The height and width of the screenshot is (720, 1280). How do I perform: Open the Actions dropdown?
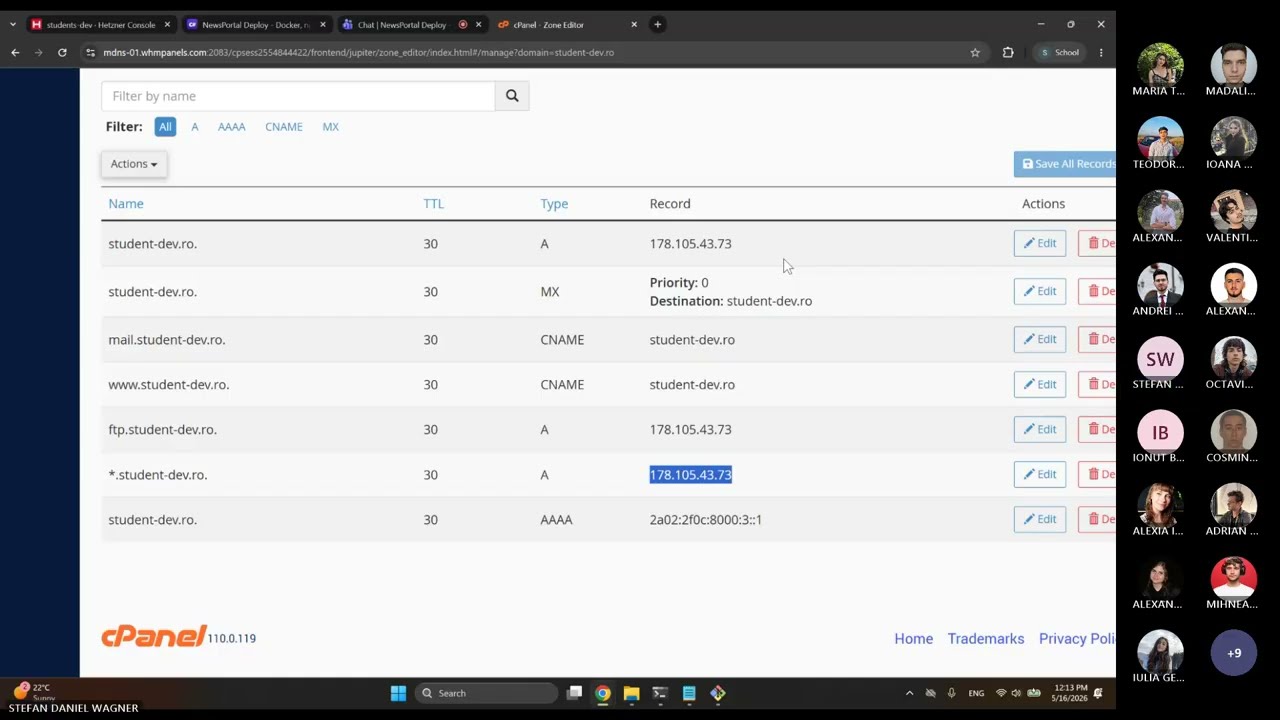point(134,164)
